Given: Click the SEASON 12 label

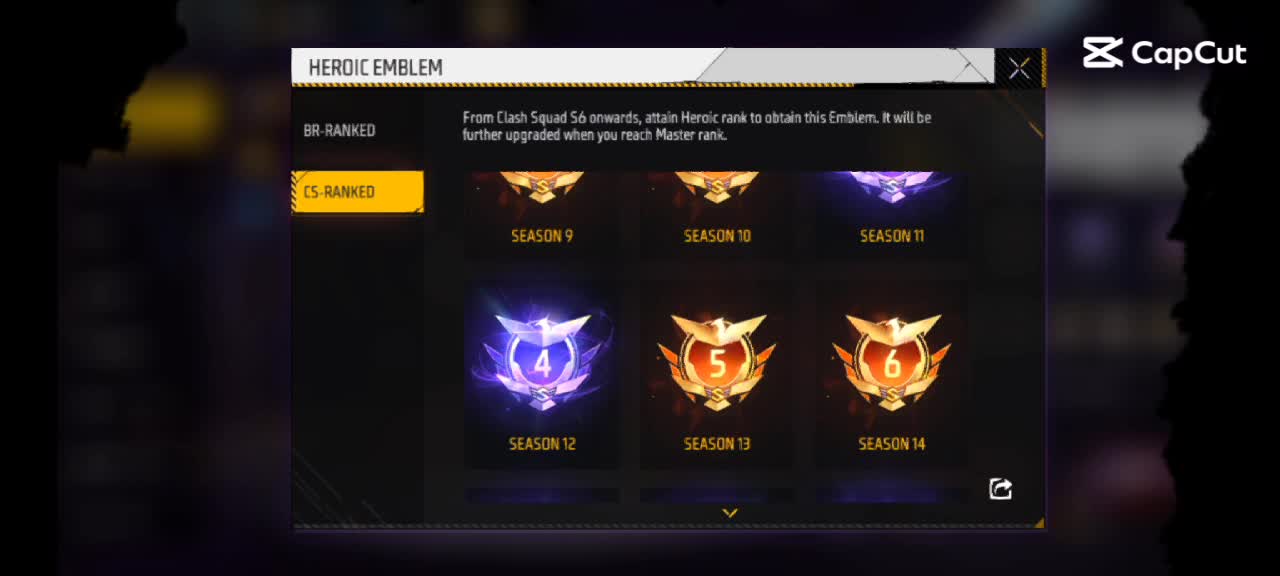Looking at the screenshot, I should (x=542, y=444).
